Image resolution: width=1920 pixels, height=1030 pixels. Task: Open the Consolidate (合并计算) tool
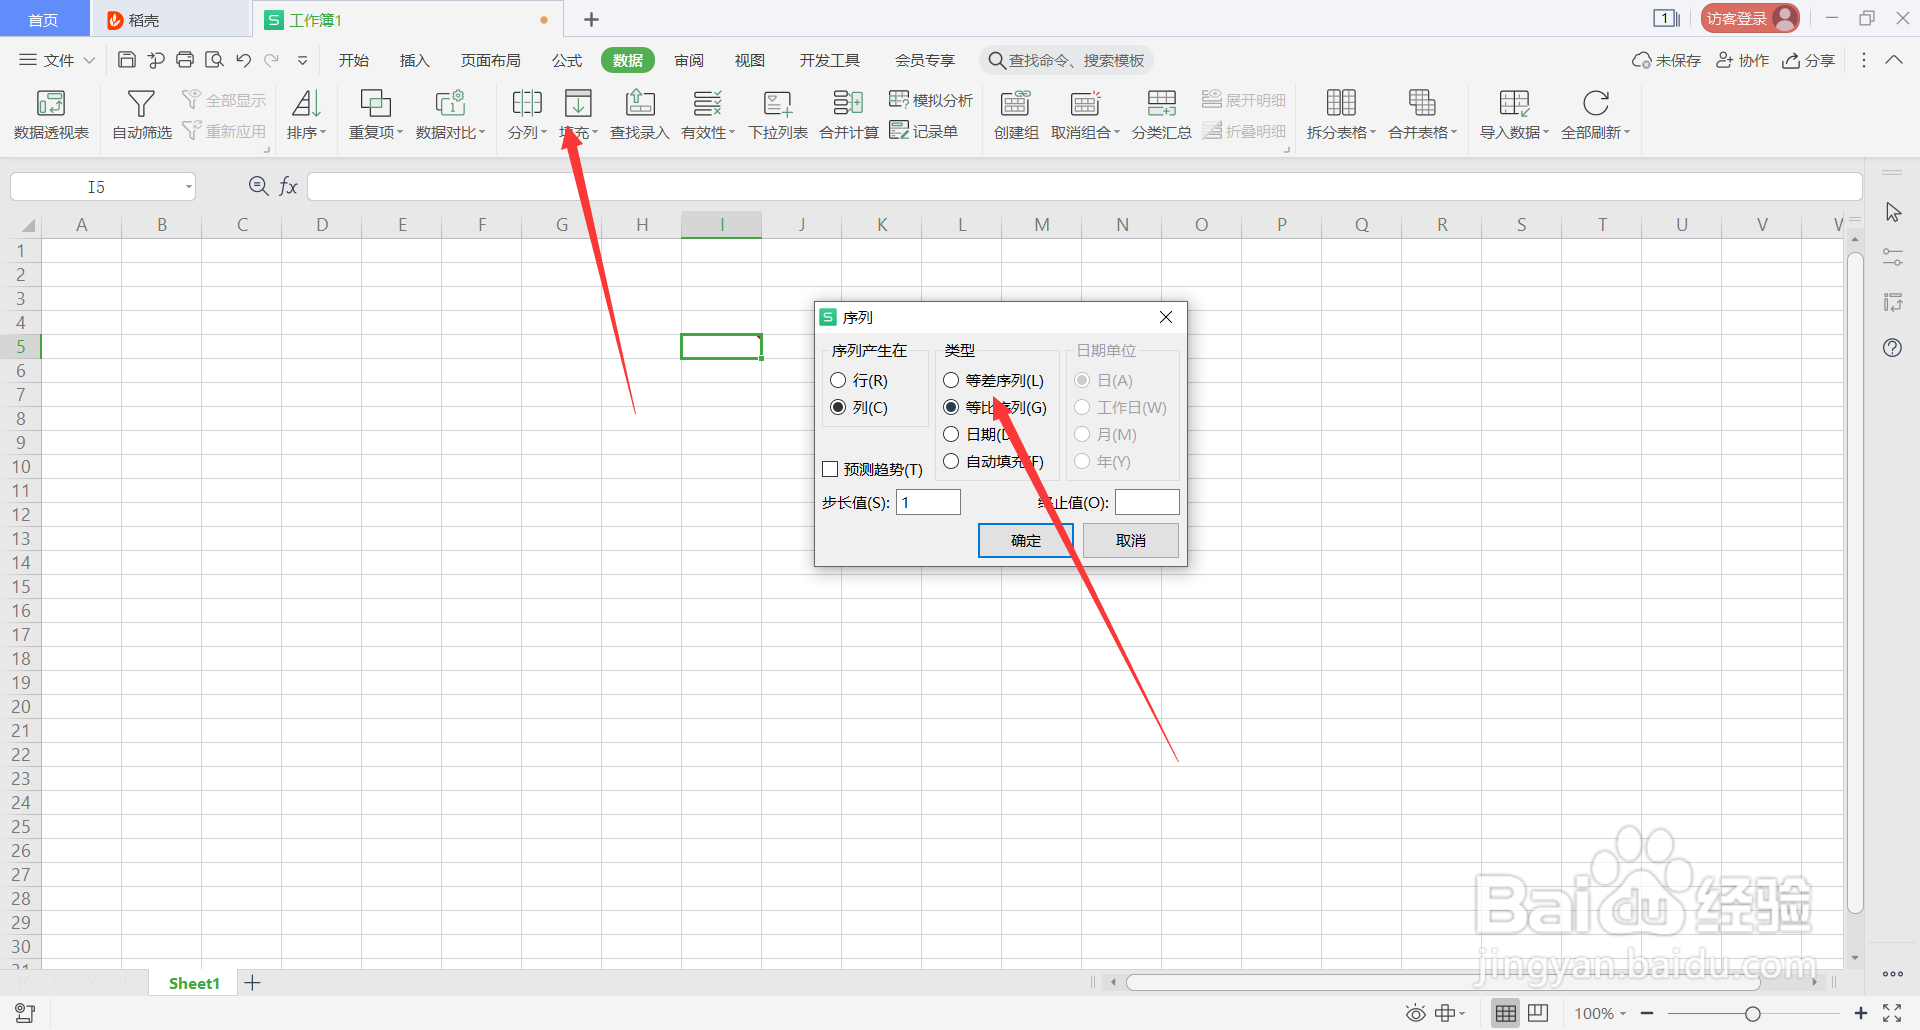coord(849,114)
